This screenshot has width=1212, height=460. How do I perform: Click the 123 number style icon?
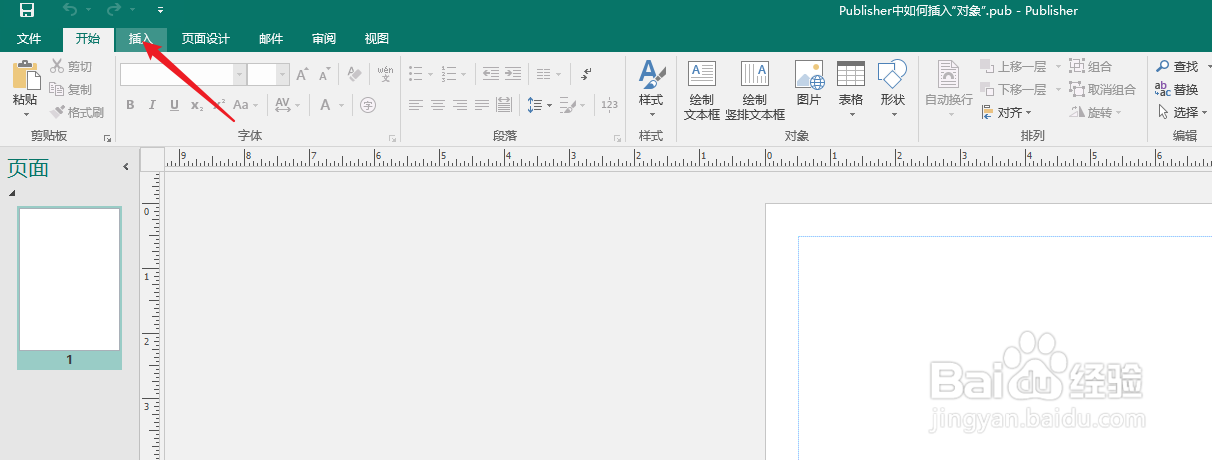[609, 105]
